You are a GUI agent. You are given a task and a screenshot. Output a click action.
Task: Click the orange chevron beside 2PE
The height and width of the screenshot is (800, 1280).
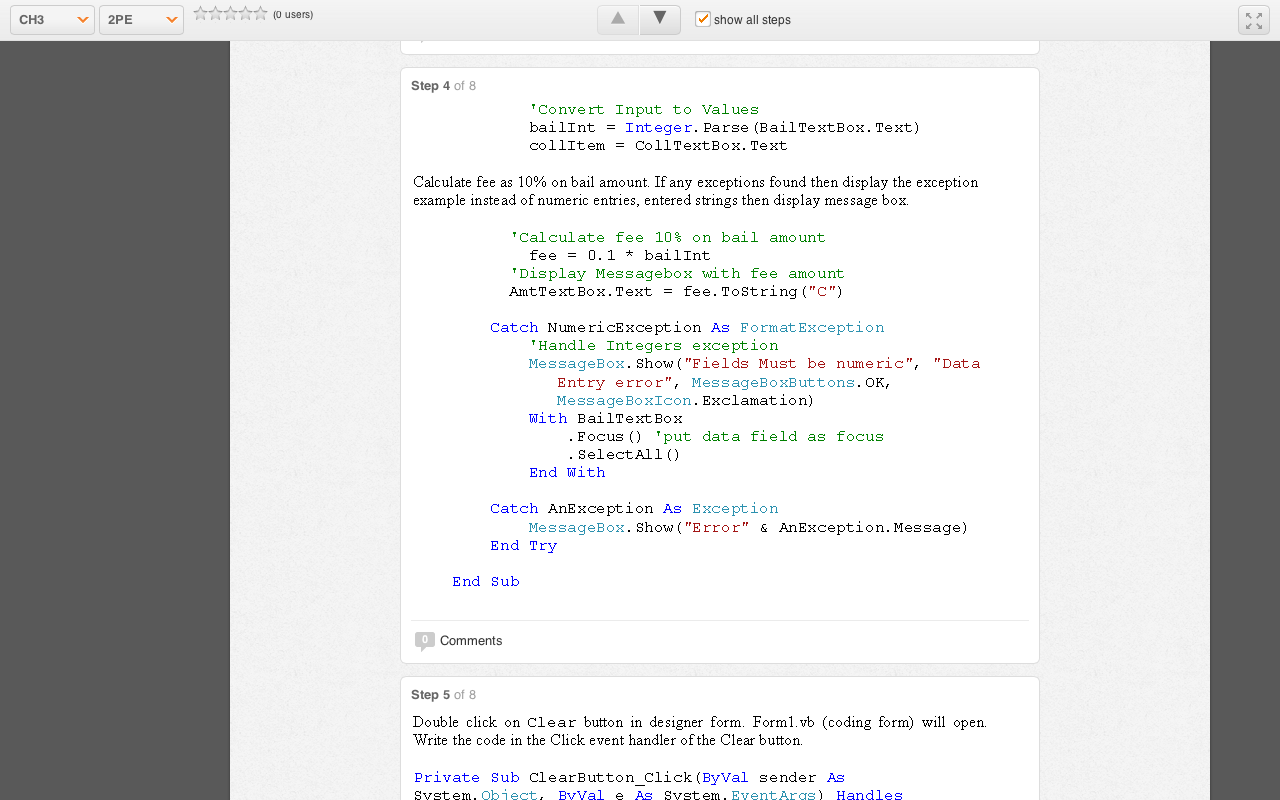tap(172, 20)
